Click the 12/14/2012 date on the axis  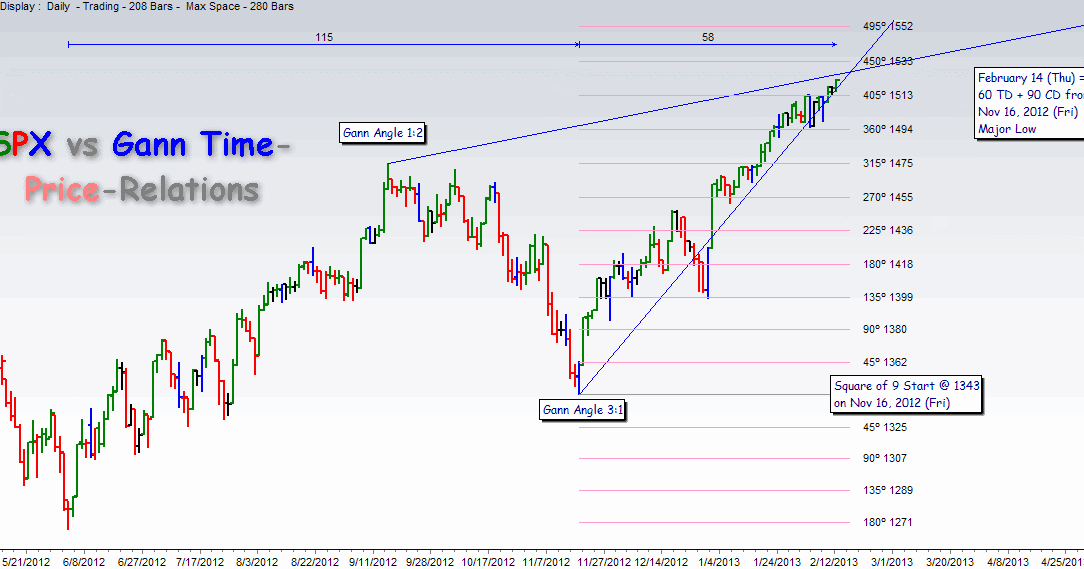[x=662, y=561]
